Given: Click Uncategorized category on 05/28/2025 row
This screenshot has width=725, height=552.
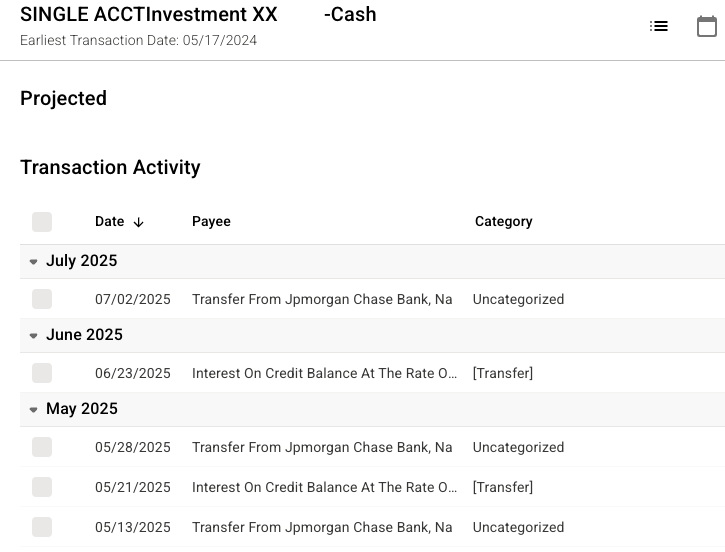Looking at the screenshot, I should [518, 447].
